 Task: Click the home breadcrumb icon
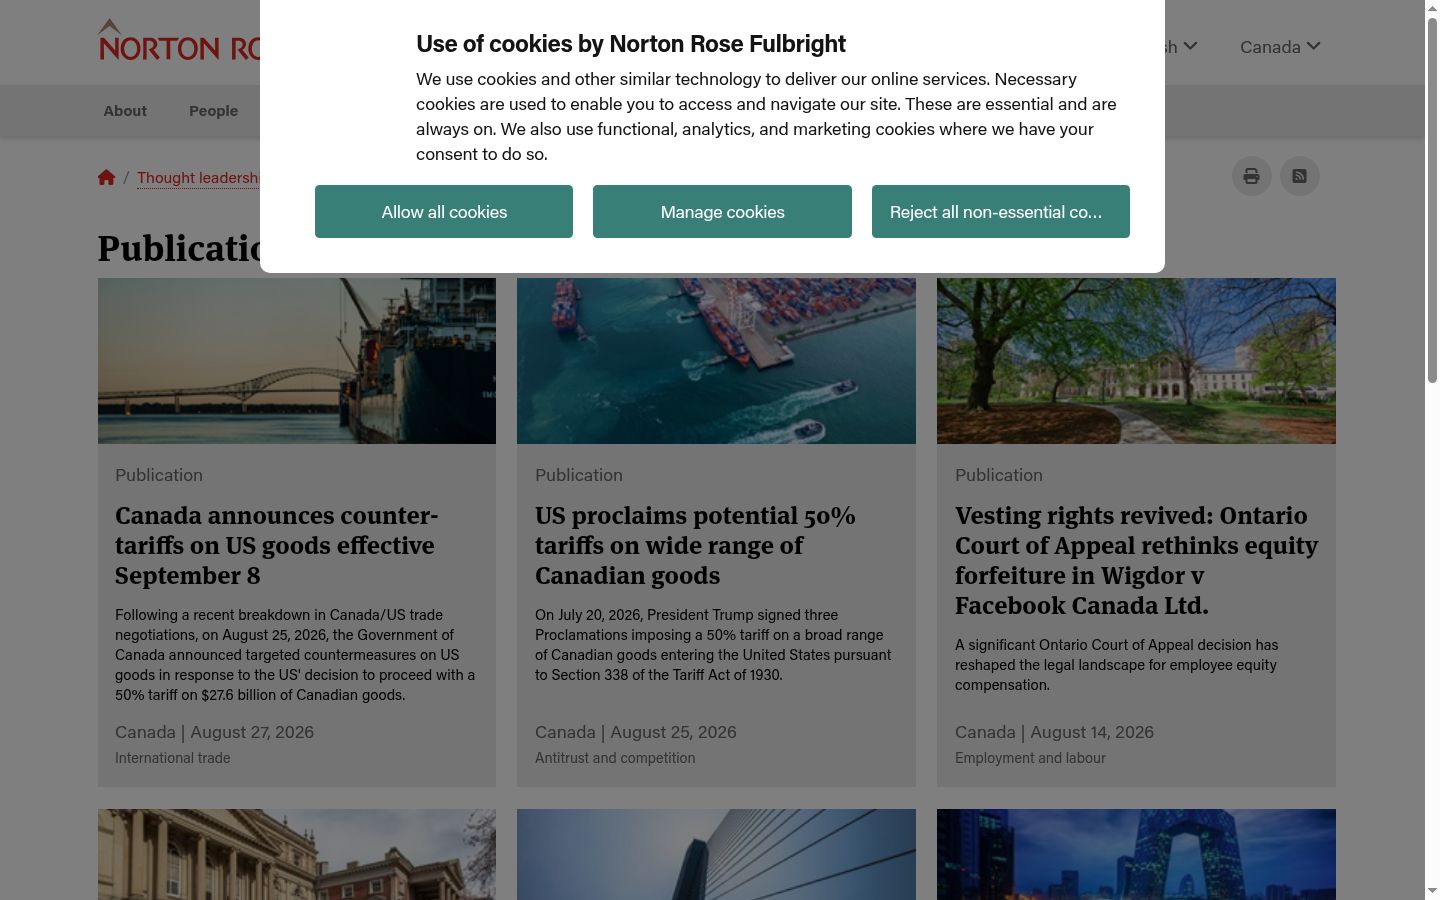point(106,177)
